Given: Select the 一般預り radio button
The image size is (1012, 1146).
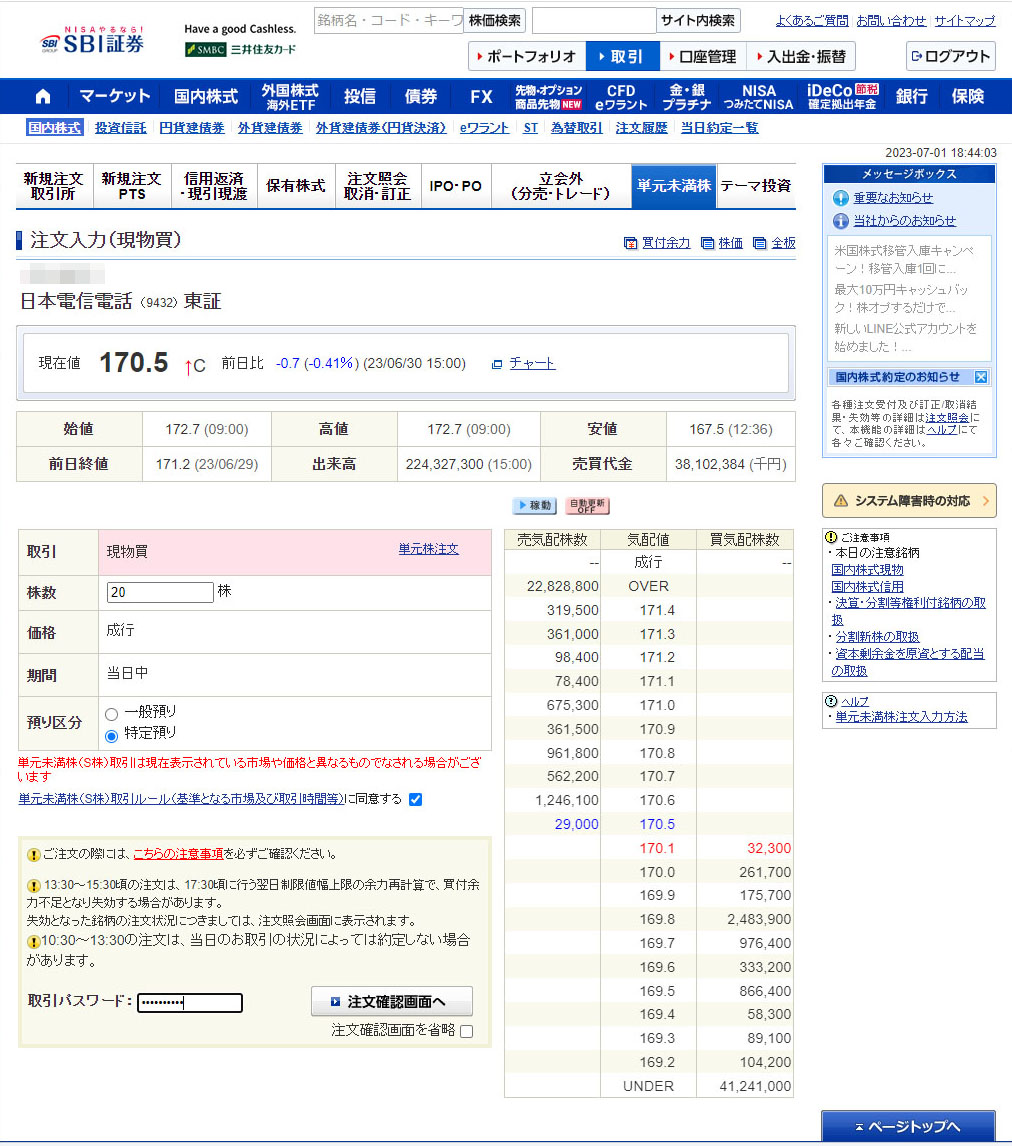Looking at the screenshot, I should click(112, 713).
